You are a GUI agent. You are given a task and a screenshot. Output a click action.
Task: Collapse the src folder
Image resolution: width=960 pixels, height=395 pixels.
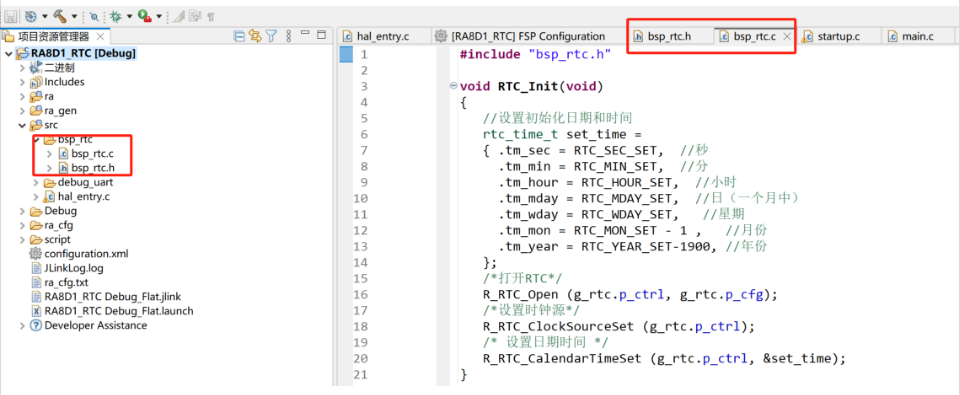point(23,126)
